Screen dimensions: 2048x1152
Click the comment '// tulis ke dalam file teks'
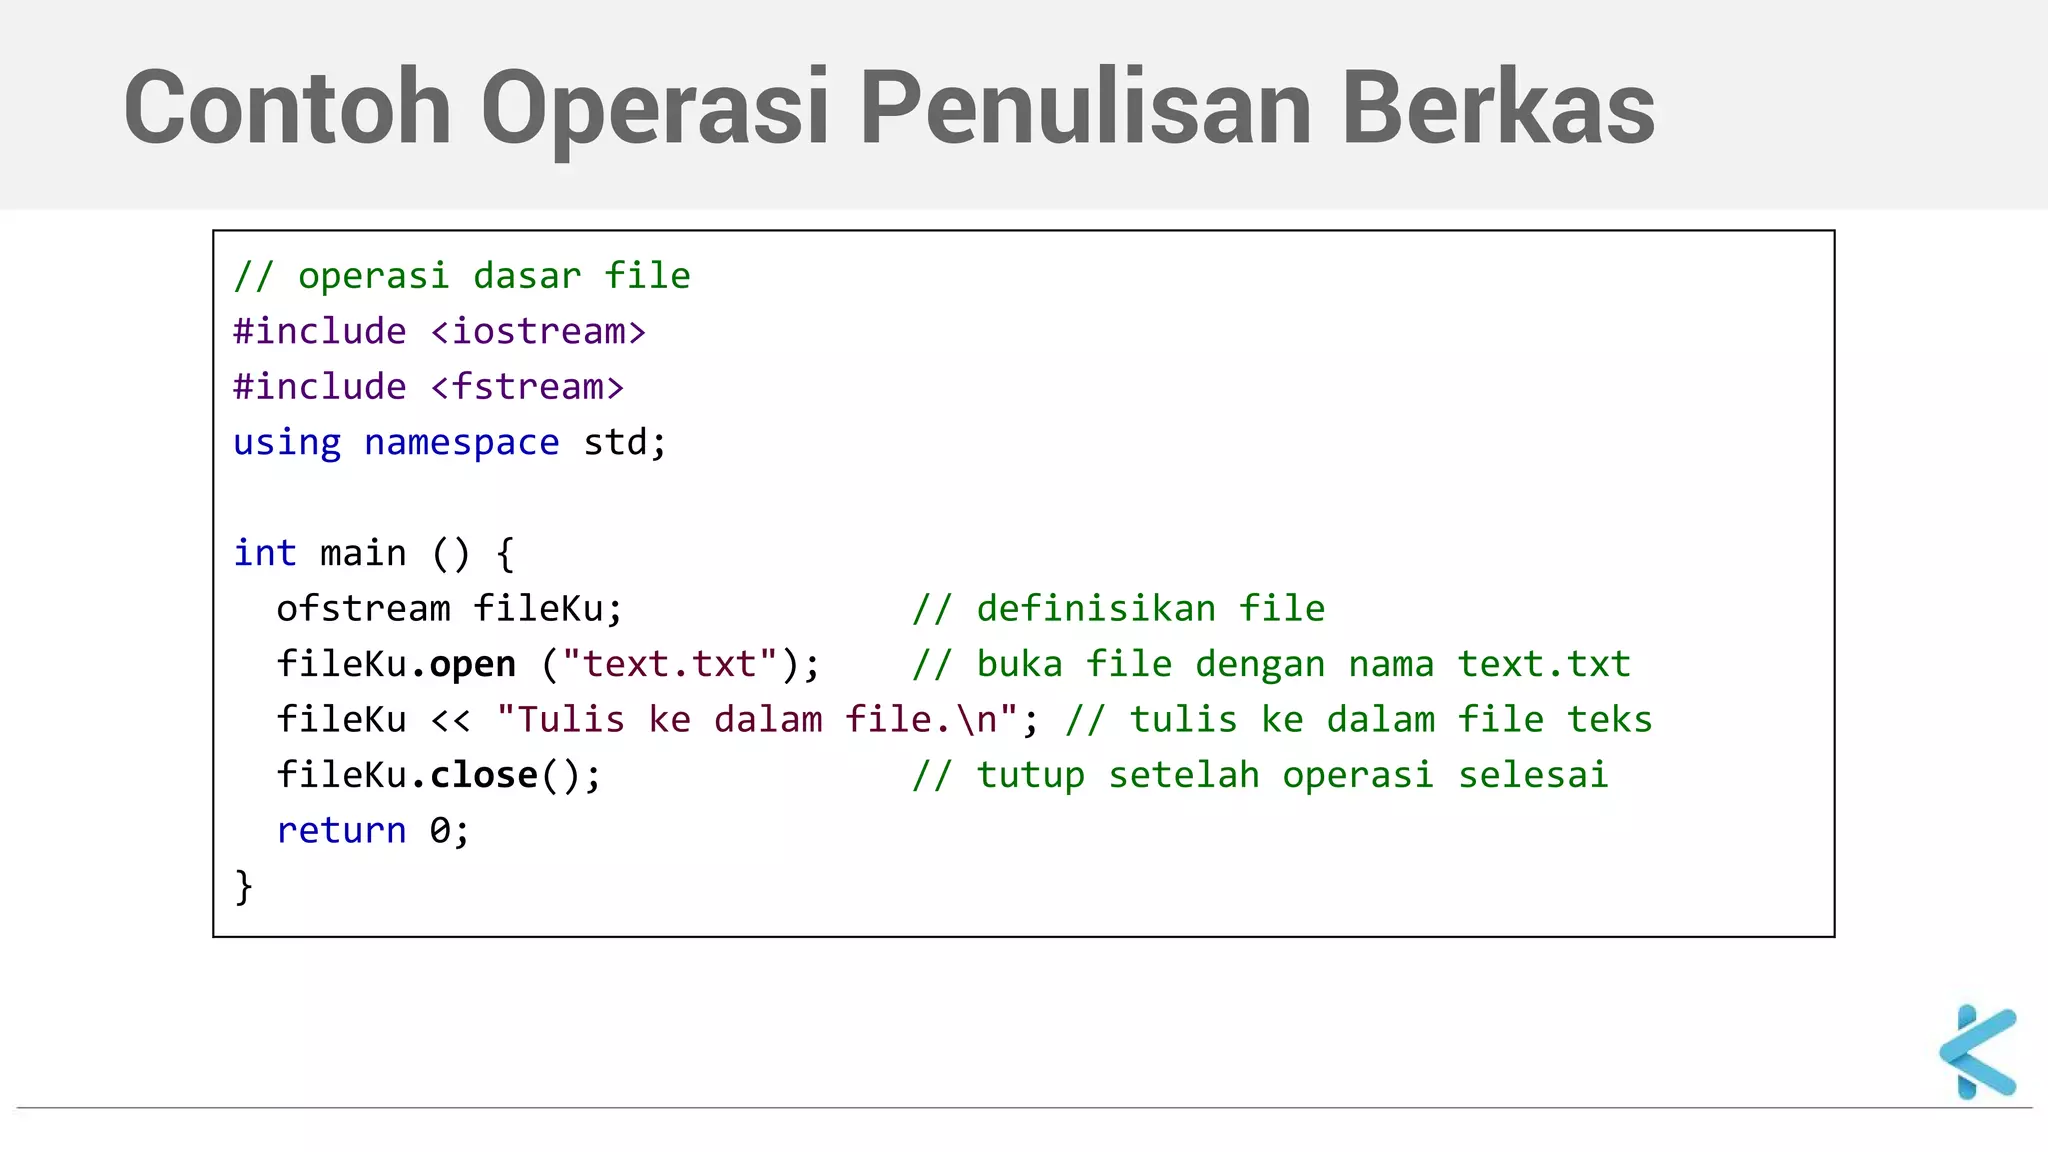pyautogui.click(x=1359, y=720)
